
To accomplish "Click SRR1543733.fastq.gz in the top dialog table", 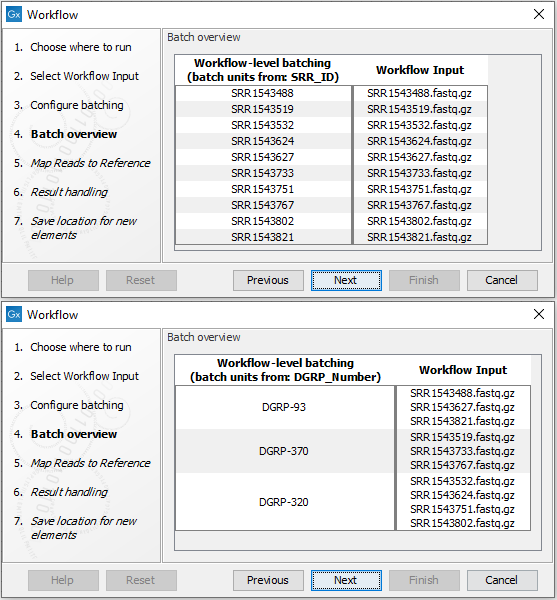I will click(x=420, y=173).
